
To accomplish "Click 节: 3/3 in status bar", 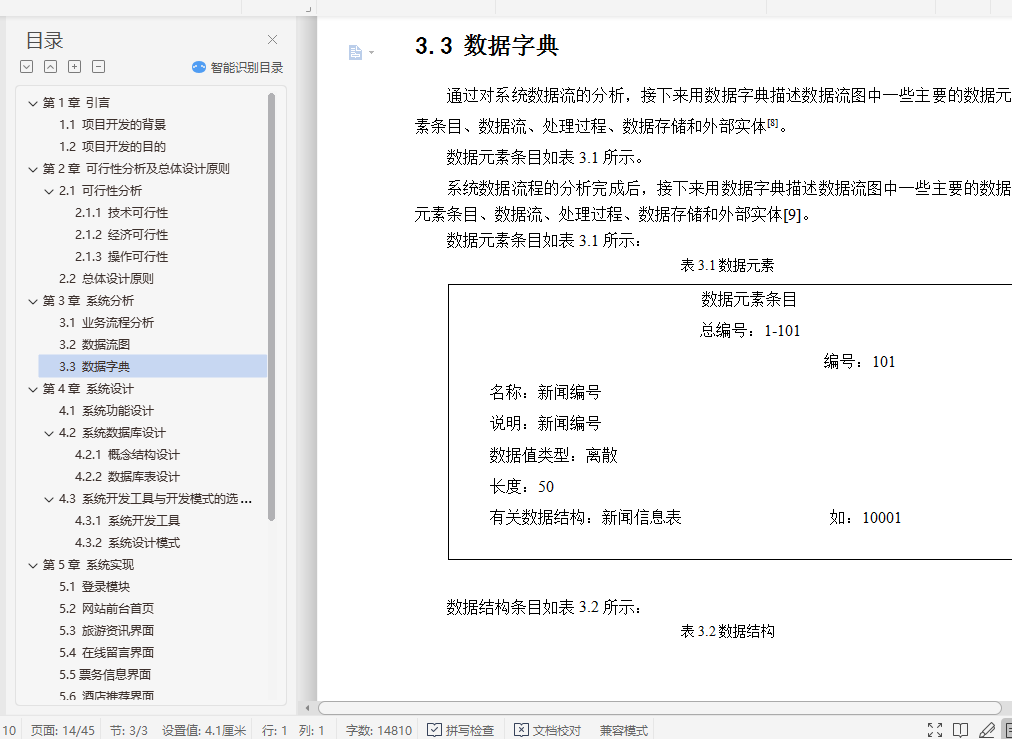I will click(x=128, y=731).
